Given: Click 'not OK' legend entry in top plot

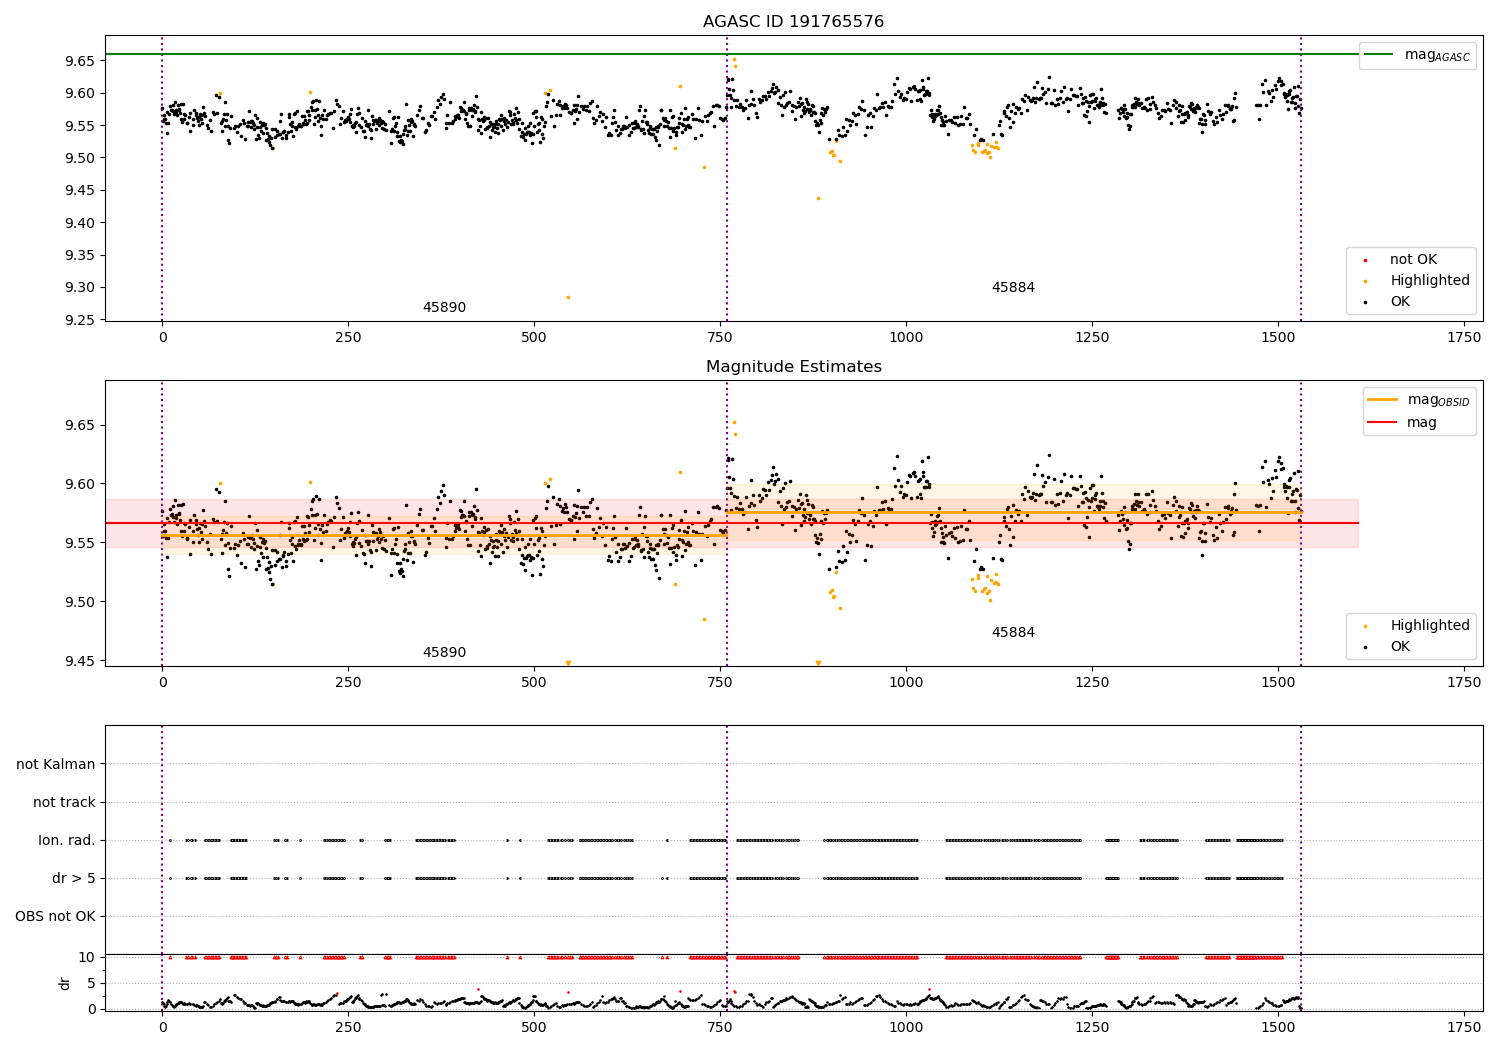Looking at the screenshot, I should [x=1413, y=260].
